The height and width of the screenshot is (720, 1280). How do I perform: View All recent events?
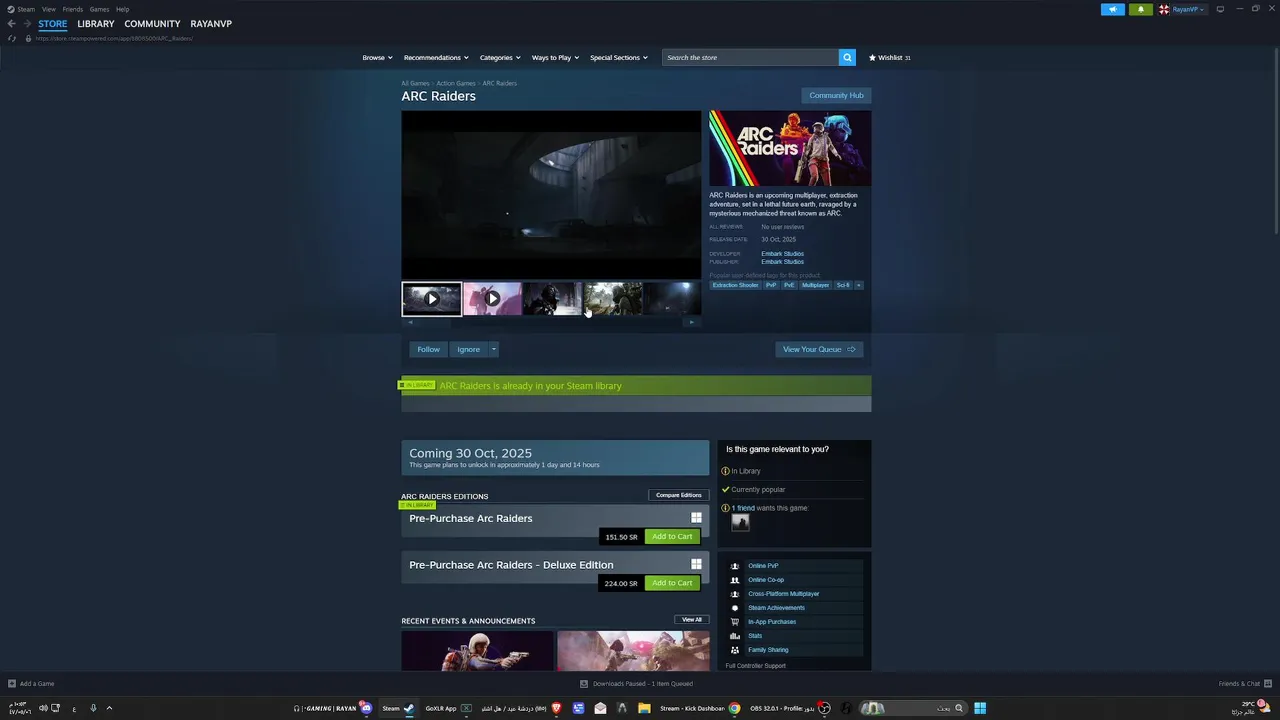coord(692,620)
